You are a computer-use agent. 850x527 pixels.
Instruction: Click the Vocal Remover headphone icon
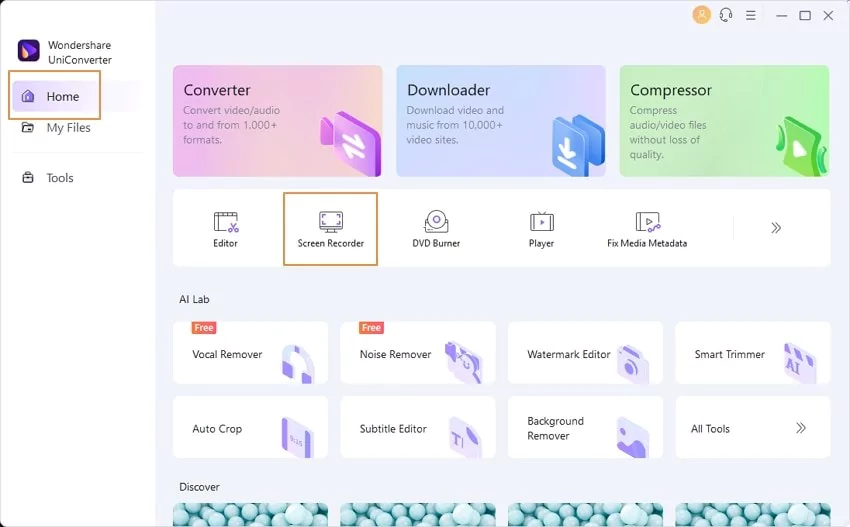[298, 364]
